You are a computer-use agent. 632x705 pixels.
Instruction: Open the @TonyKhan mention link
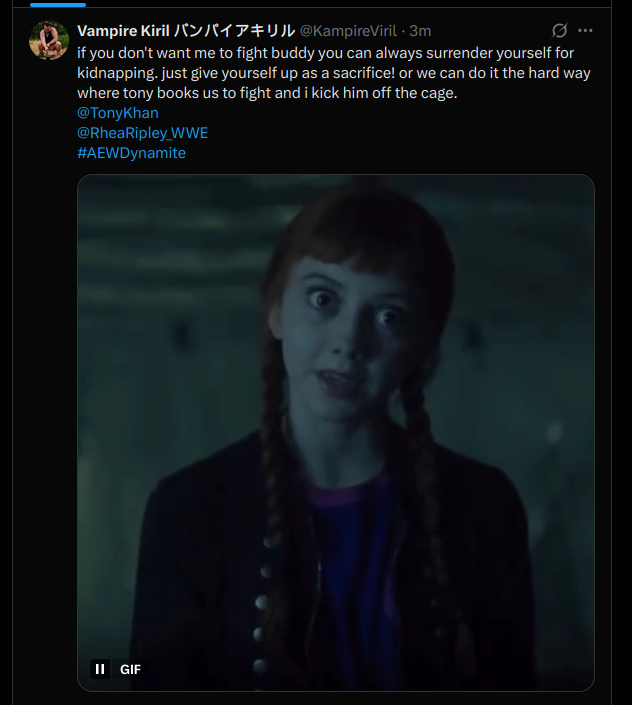point(117,113)
